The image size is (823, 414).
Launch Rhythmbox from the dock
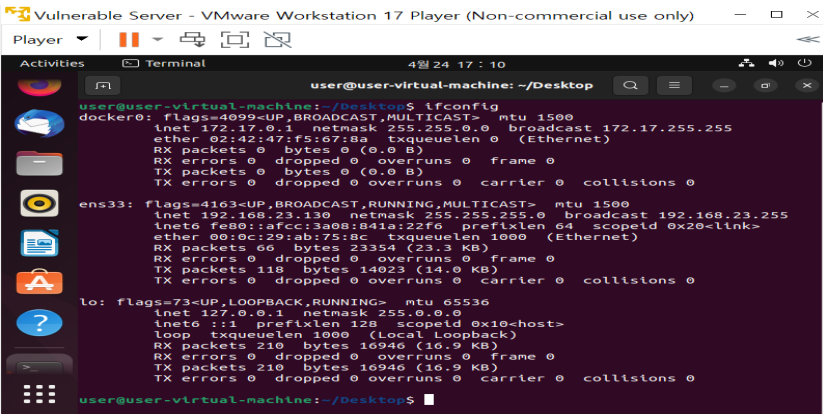tap(39, 204)
